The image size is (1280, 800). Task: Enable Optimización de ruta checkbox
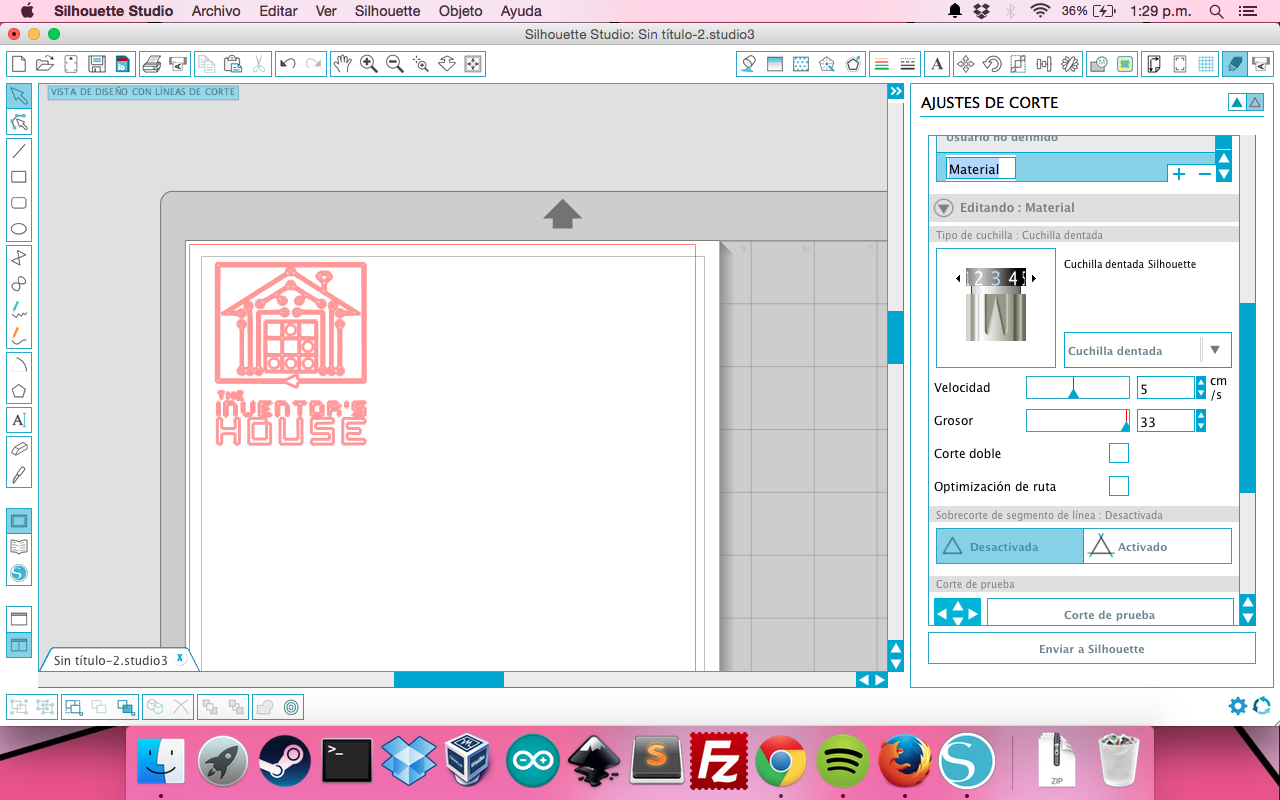click(1119, 486)
